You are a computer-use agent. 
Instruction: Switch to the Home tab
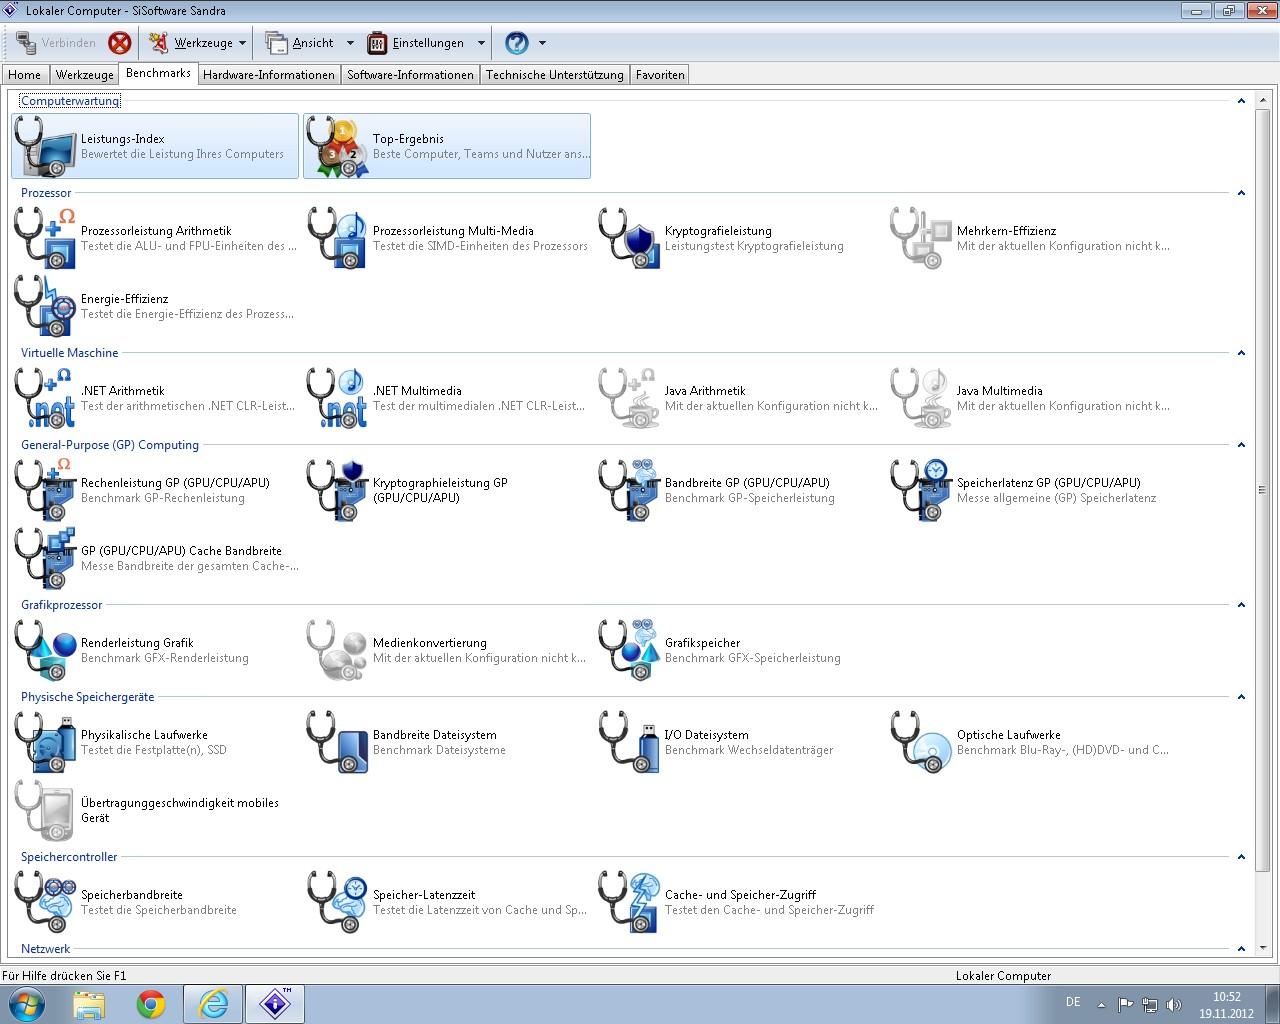coord(25,75)
